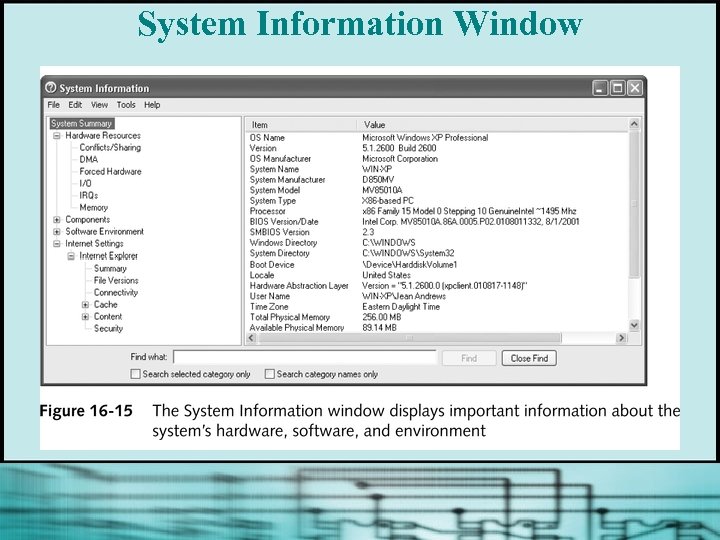Image resolution: width=720 pixels, height=540 pixels.
Task: Click the Available Physical Memory row
Action: [x=437, y=328]
